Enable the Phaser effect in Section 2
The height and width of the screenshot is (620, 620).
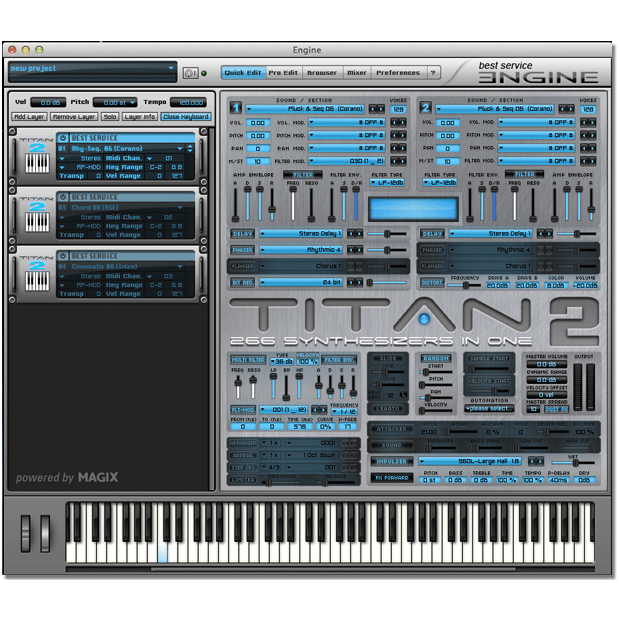tap(432, 250)
